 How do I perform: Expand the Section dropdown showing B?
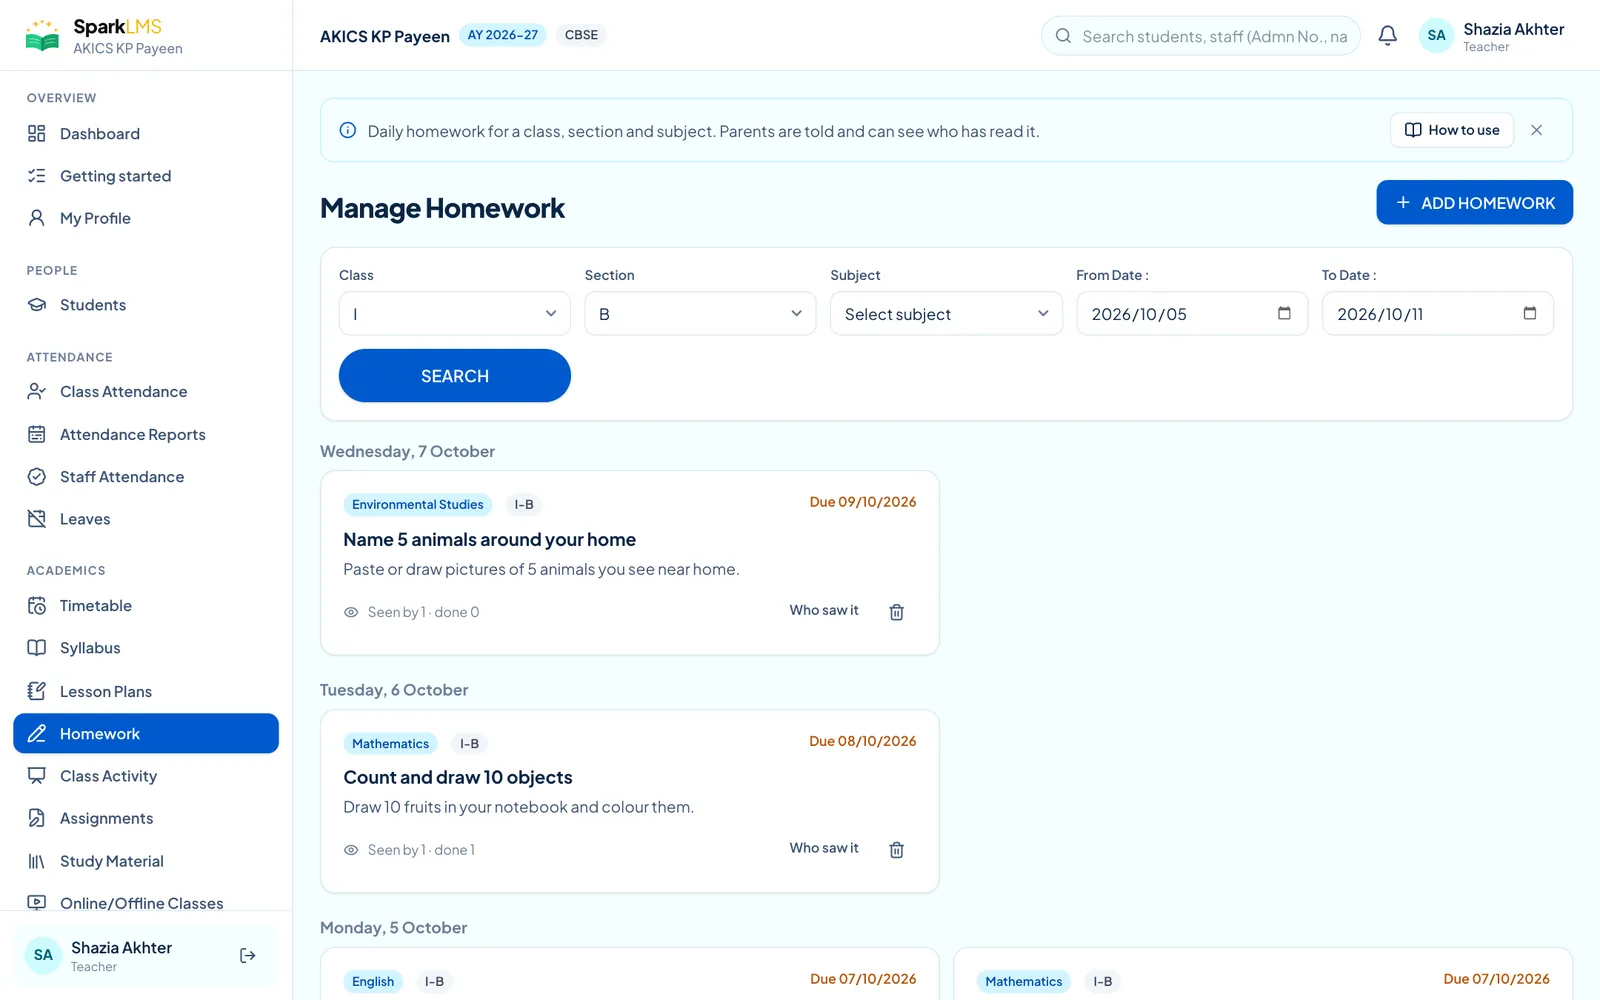pyautogui.click(x=700, y=314)
